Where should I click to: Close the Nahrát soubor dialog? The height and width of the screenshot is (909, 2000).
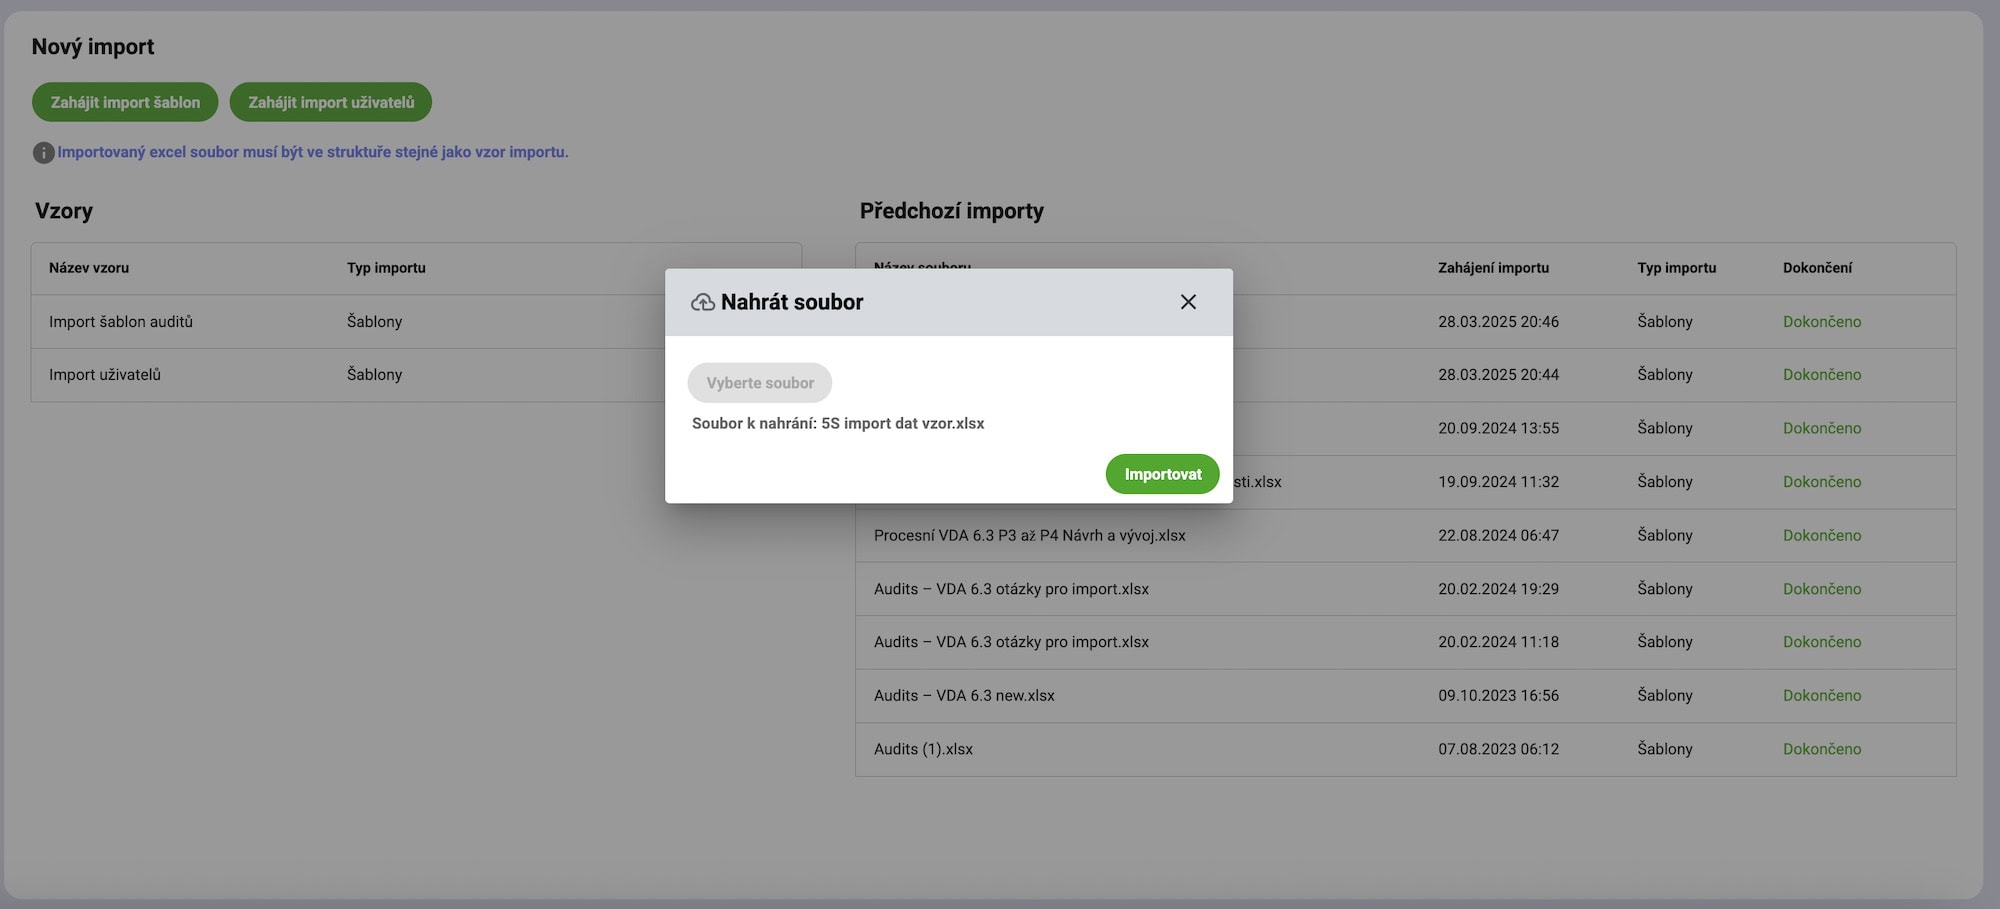1188,302
